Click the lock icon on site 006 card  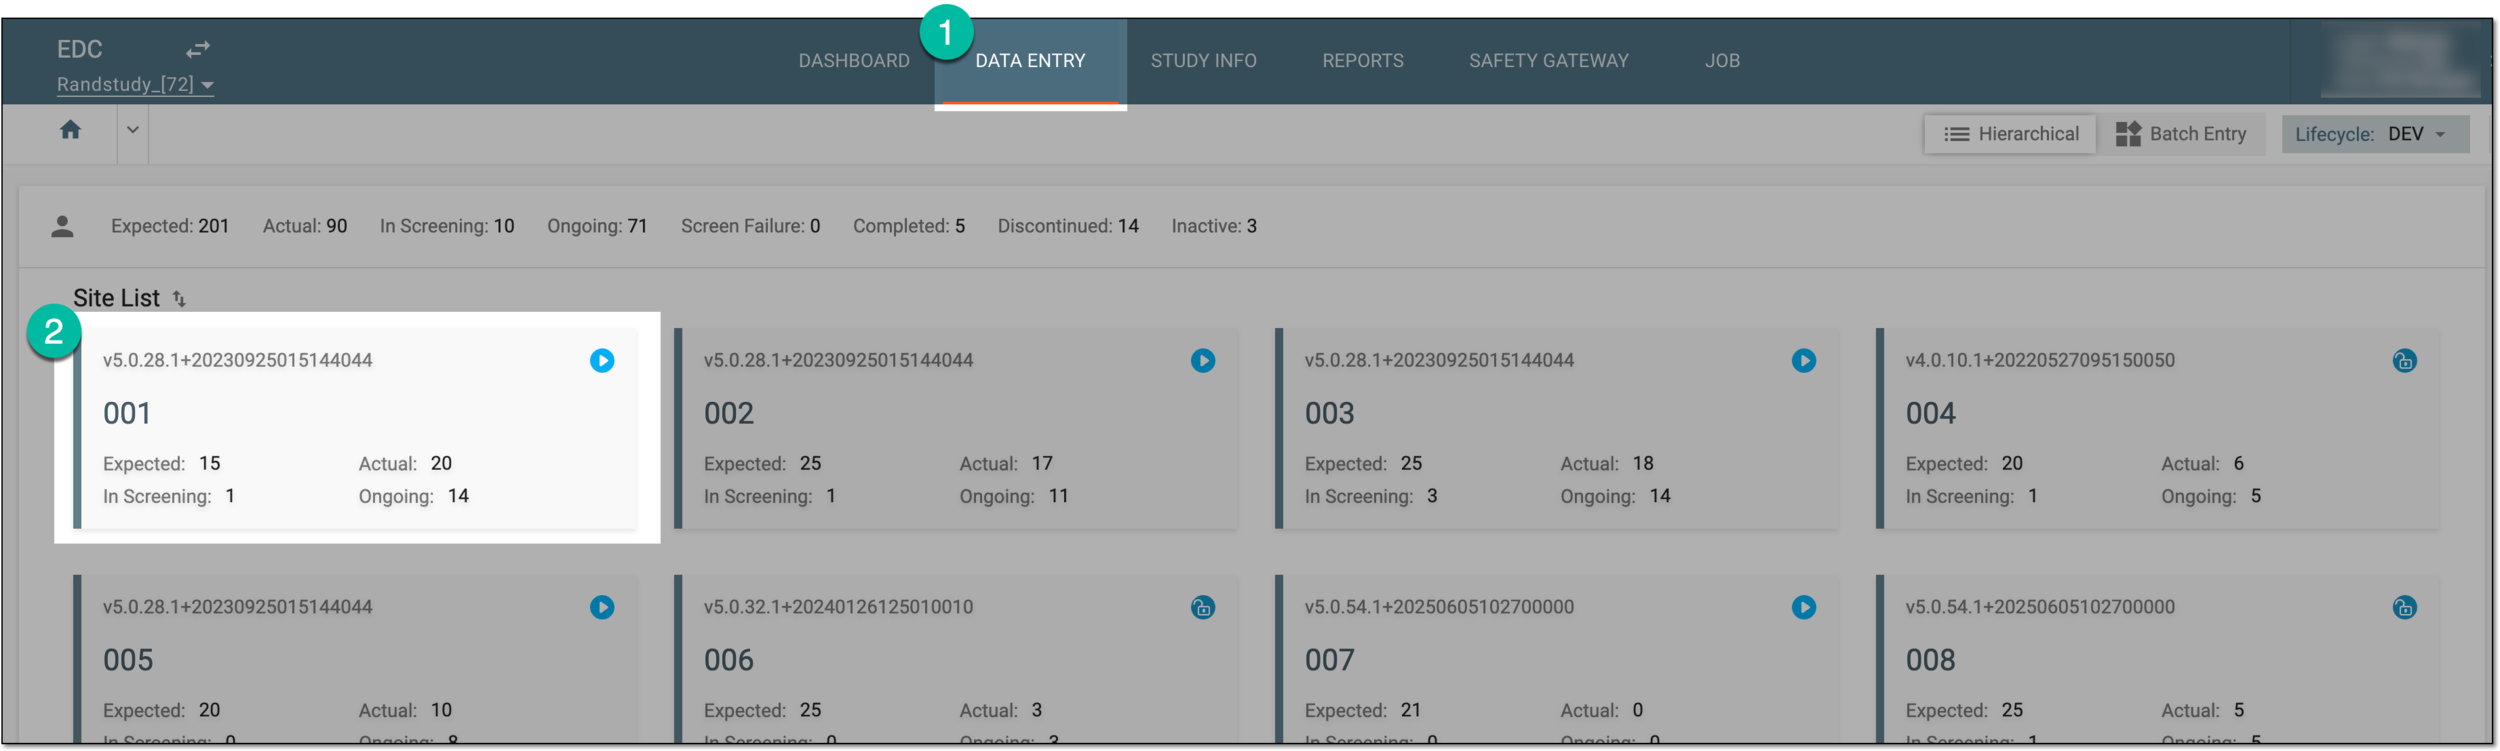tap(1203, 608)
